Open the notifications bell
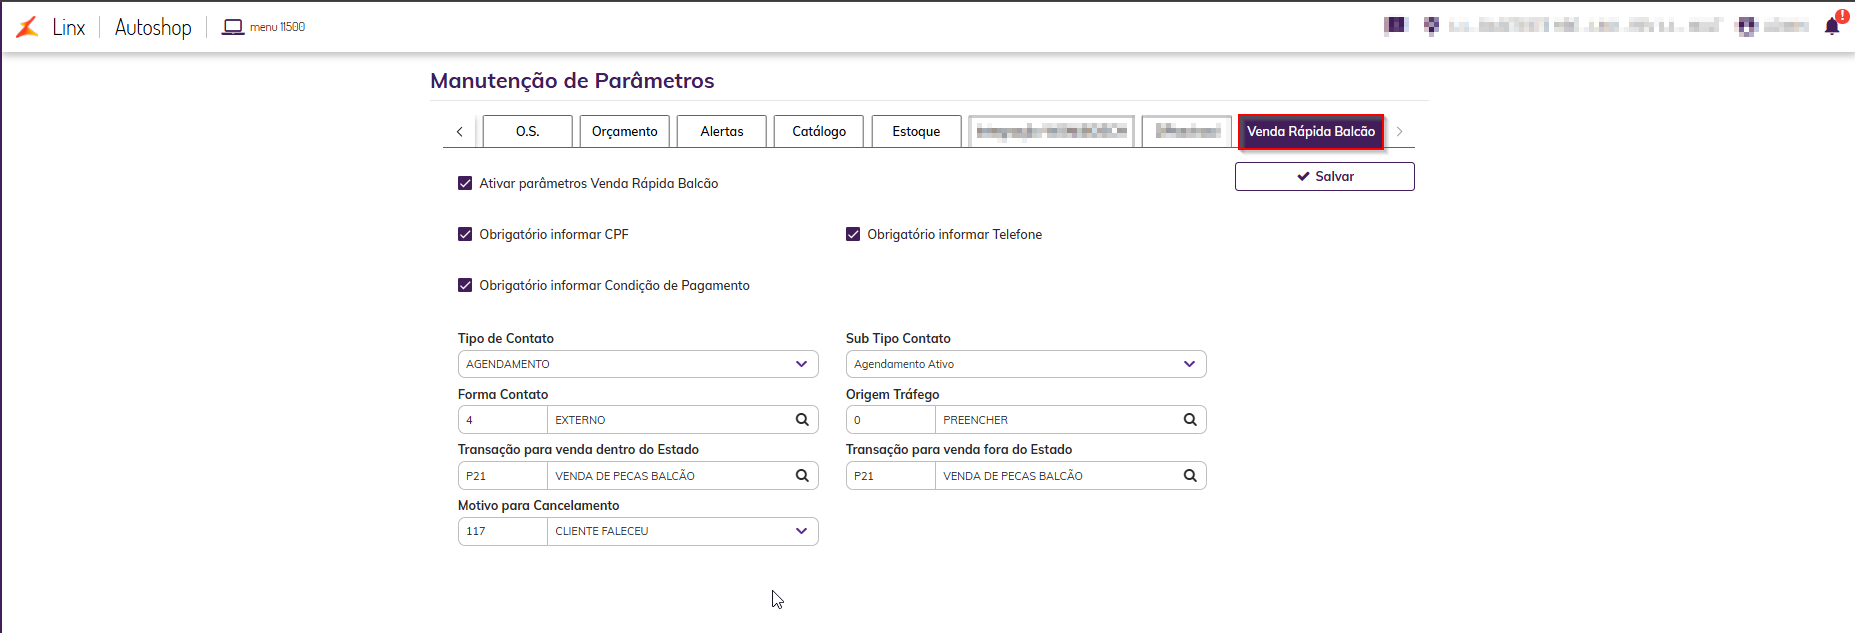 [x=1832, y=26]
